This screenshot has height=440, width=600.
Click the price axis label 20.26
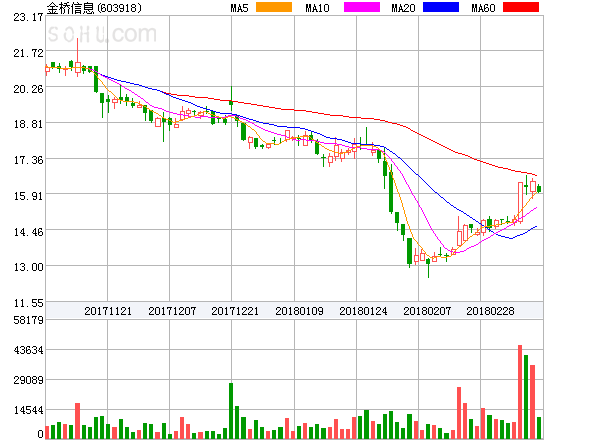click(x=28, y=89)
